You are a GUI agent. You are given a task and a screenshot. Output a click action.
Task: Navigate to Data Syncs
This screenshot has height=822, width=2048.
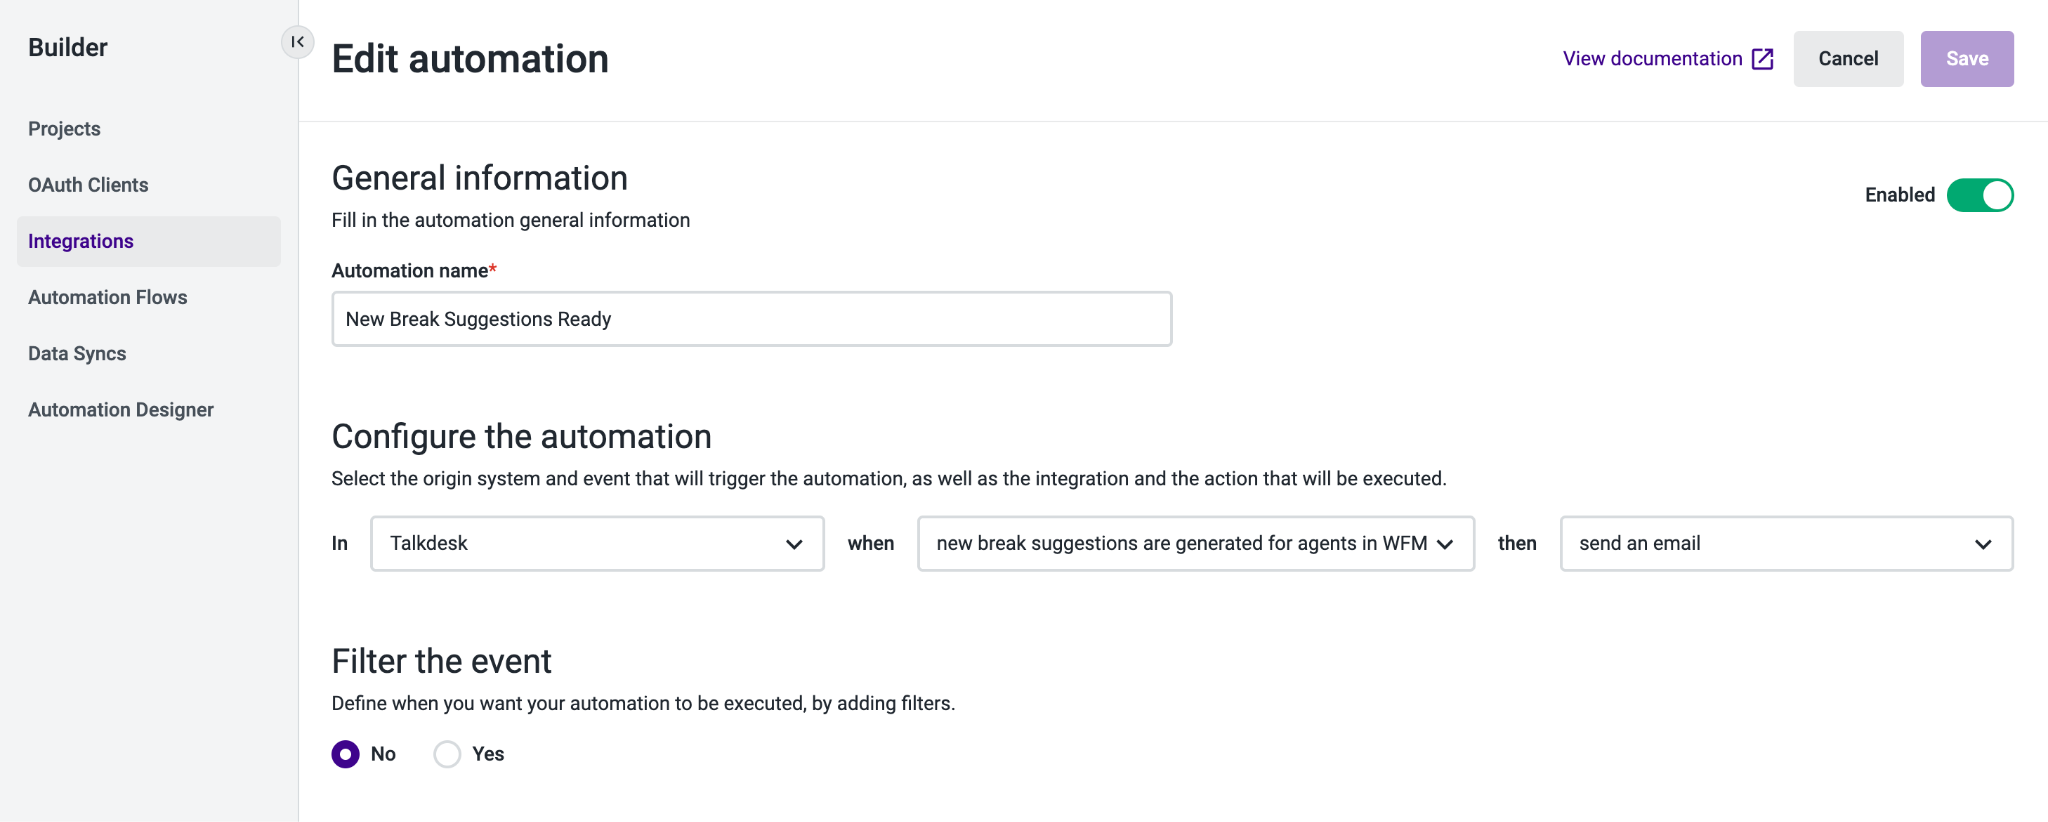(x=77, y=353)
